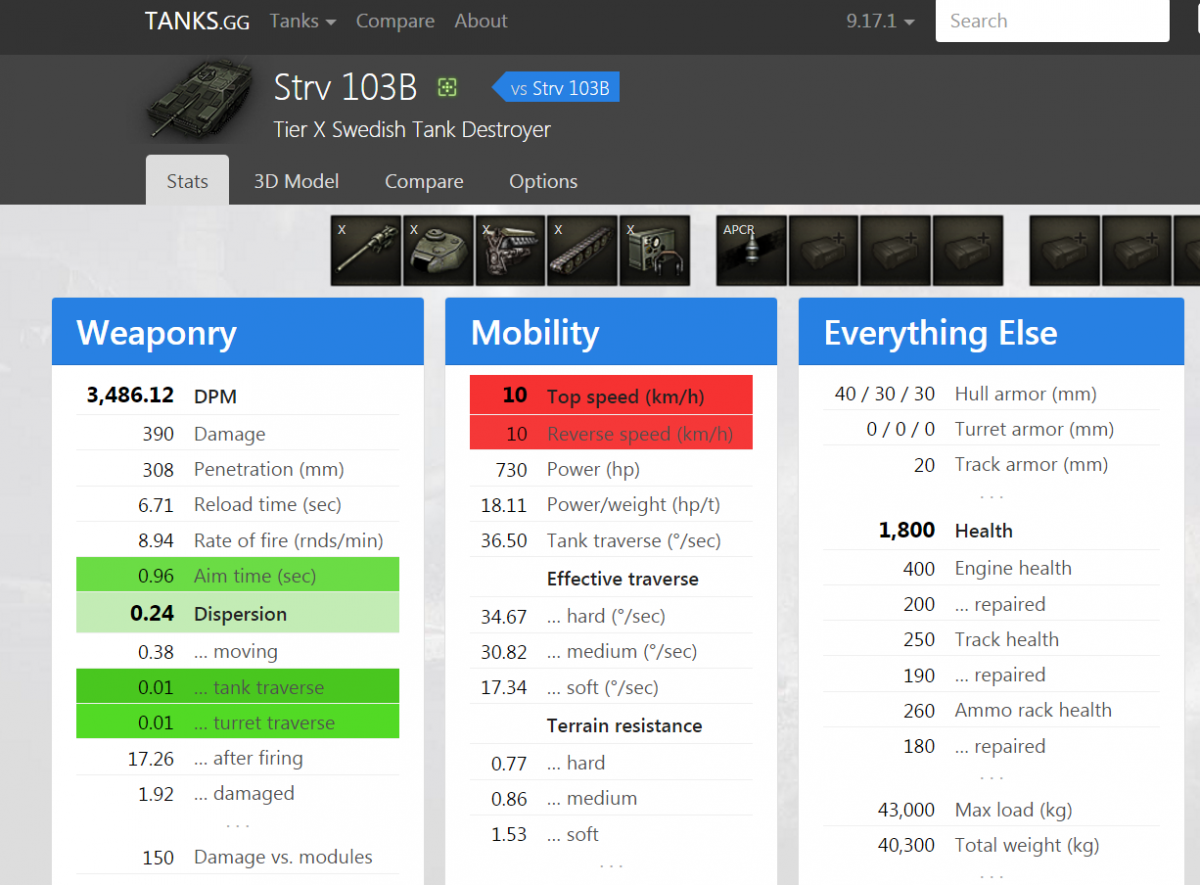This screenshot has width=1200, height=885.
Task: Select the terrain resistance '... medium' 0.86 row
Action: click(611, 799)
